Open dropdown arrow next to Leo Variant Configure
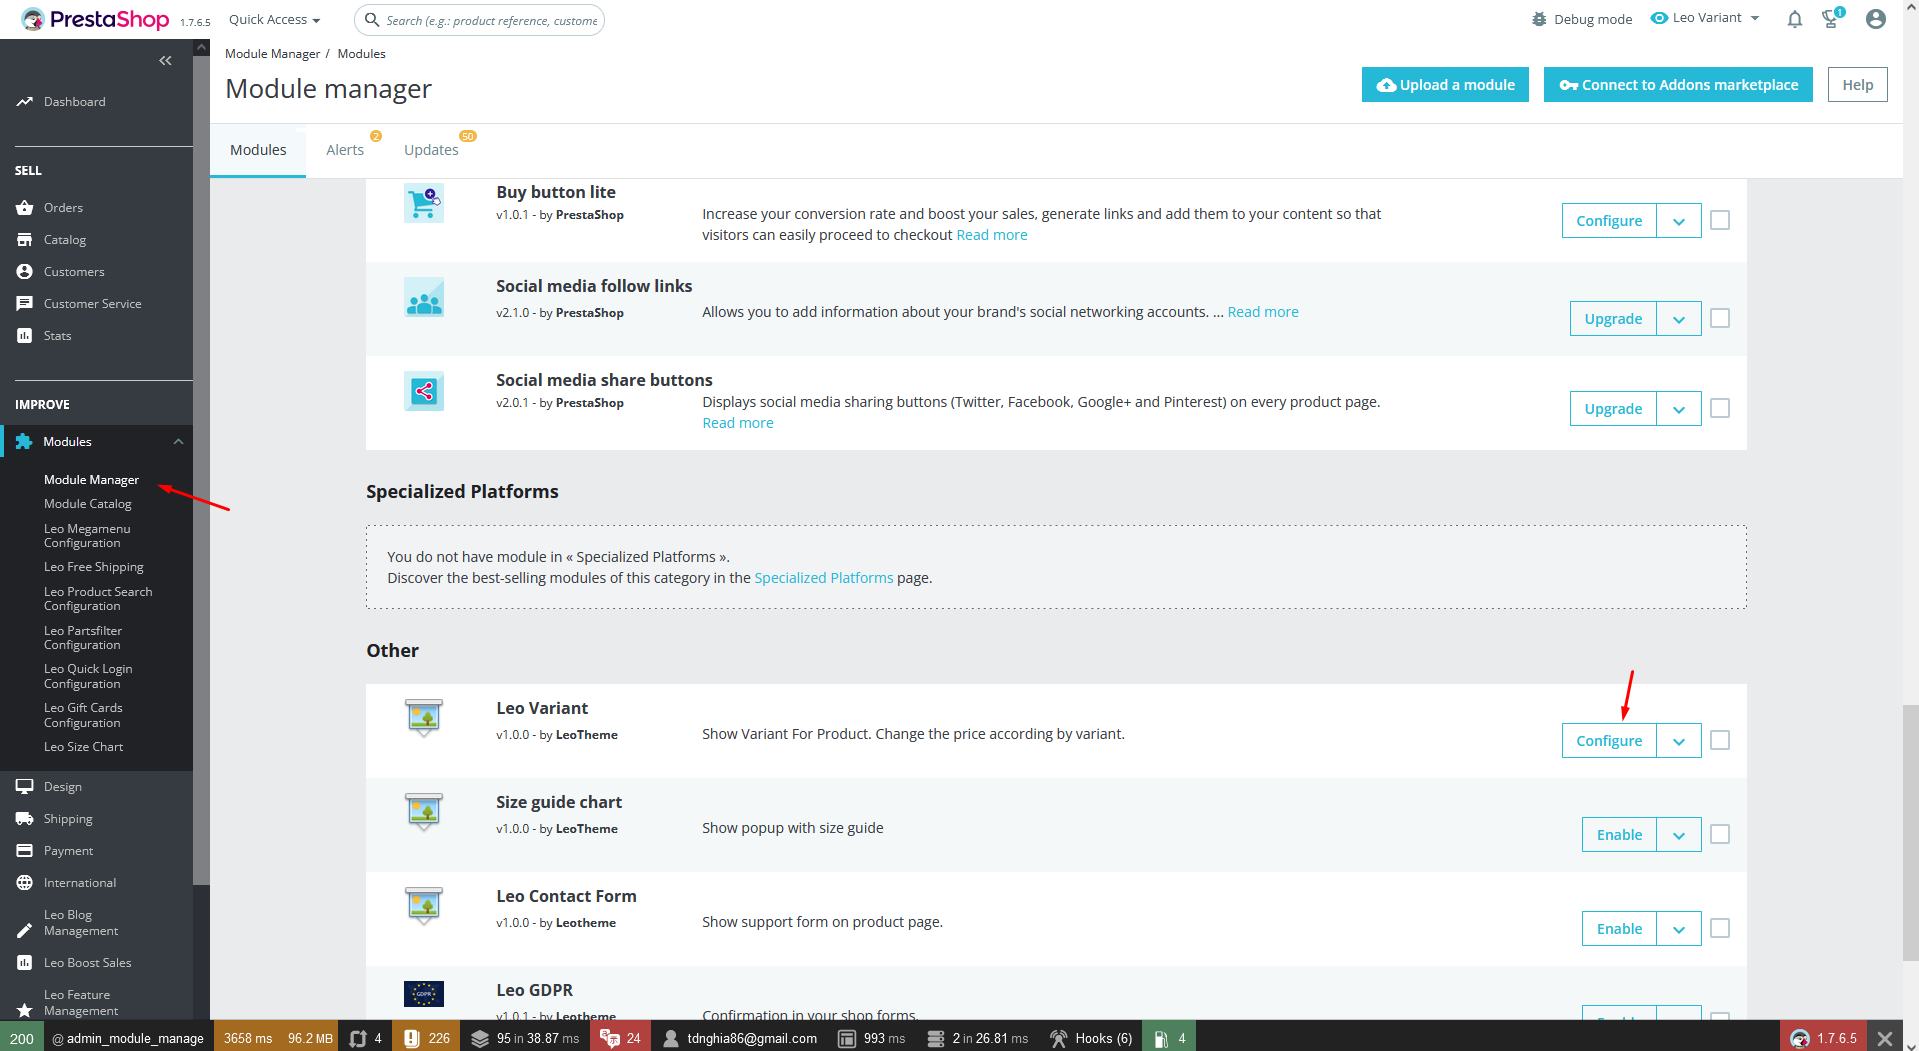The width and height of the screenshot is (1919, 1051). tap(1679, 741)
